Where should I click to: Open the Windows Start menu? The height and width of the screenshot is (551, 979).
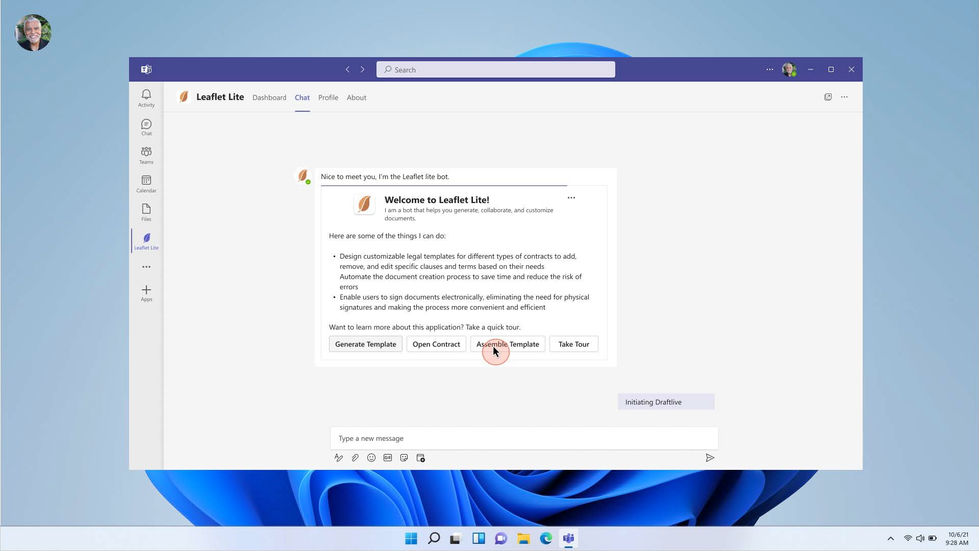(x=411, y=538)
